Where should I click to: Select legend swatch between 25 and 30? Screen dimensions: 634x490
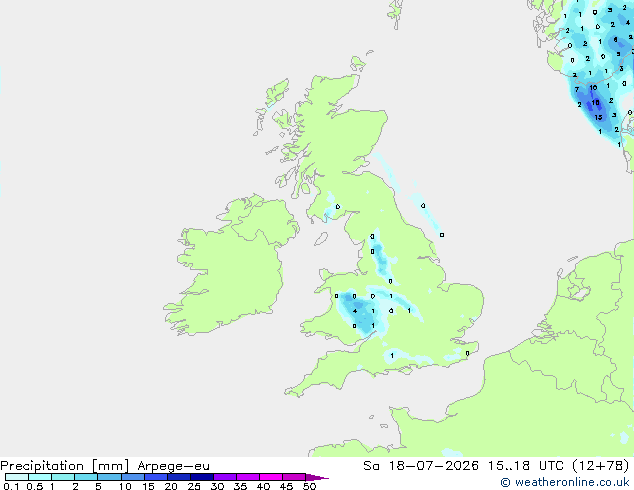(x=201, y=477)
